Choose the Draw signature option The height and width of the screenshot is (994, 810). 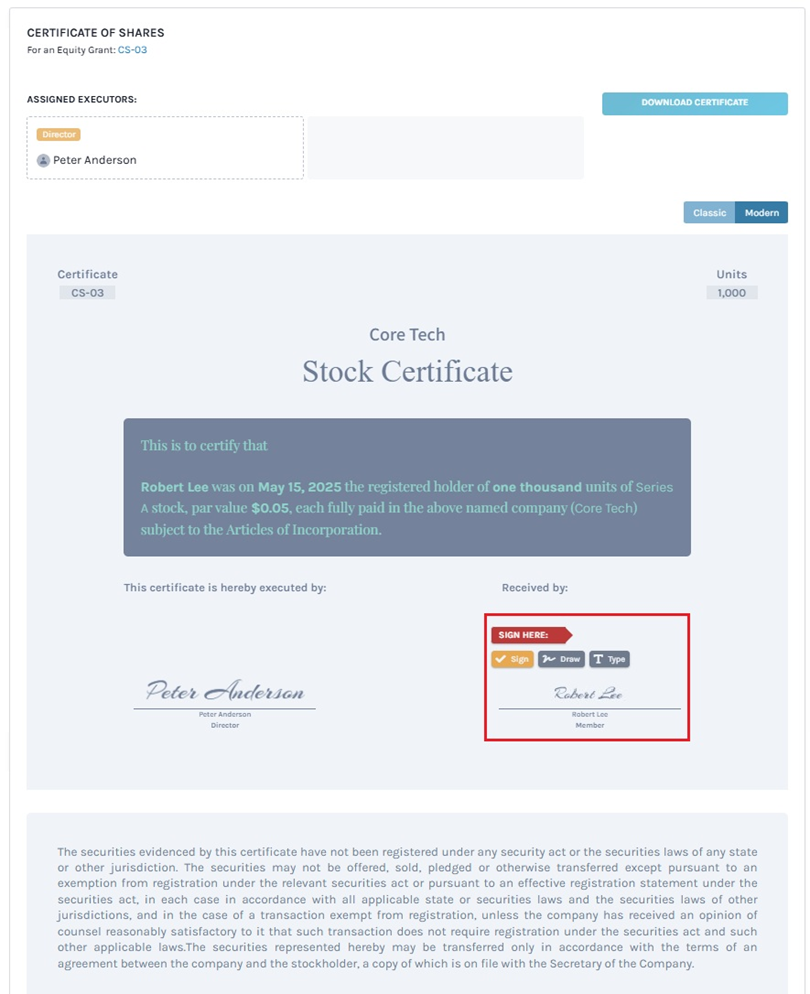(561, 659)
